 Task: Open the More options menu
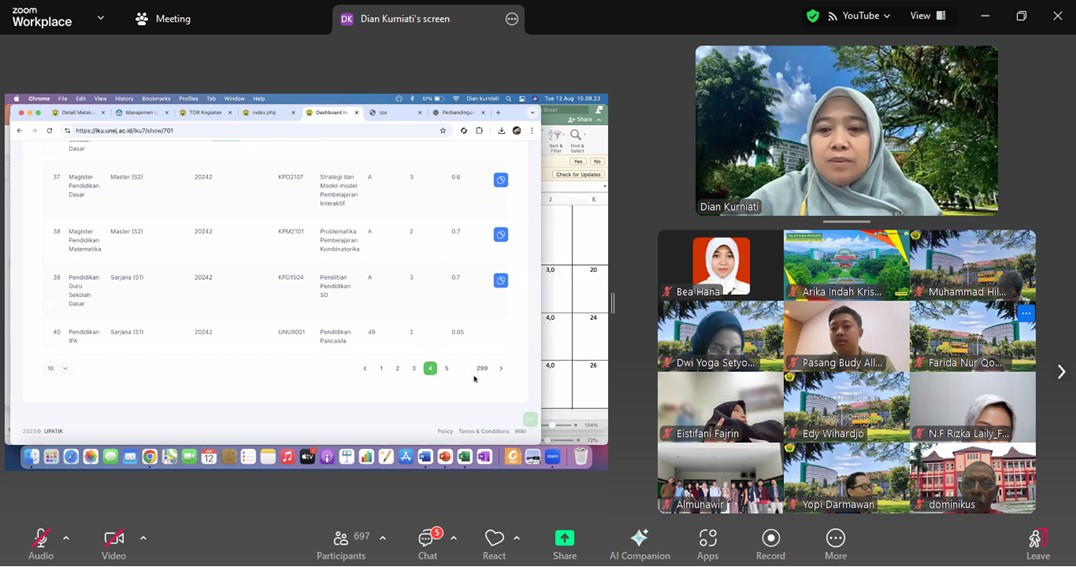(835, 543)
